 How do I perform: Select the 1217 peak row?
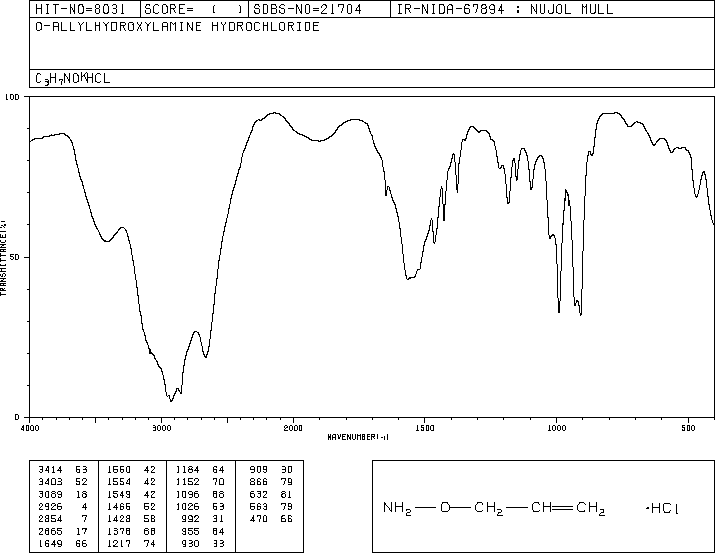(x=131, y=544)
